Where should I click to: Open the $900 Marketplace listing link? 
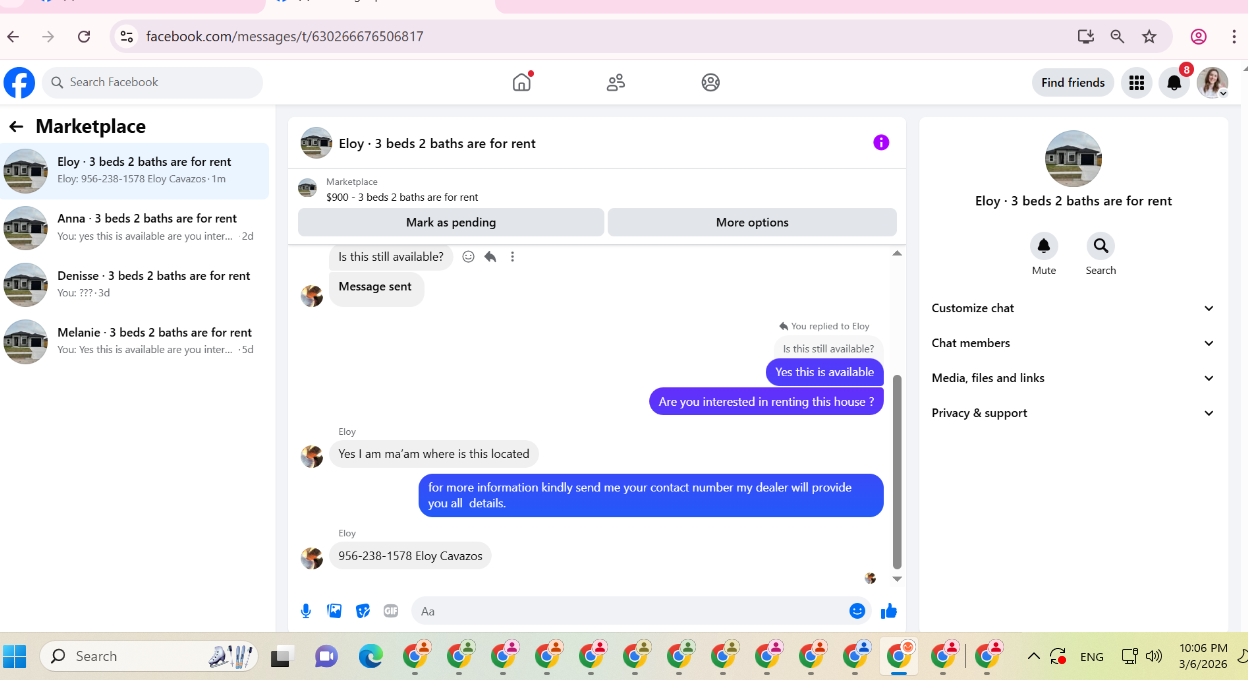click(402, 197)
